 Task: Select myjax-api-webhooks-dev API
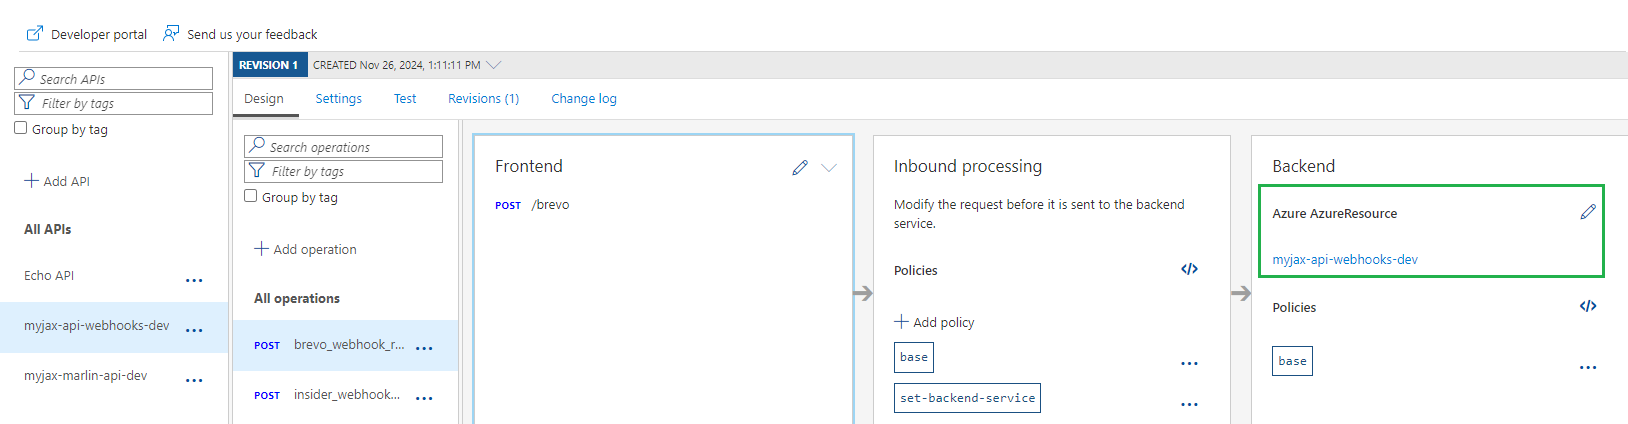[x=97, y=325]
